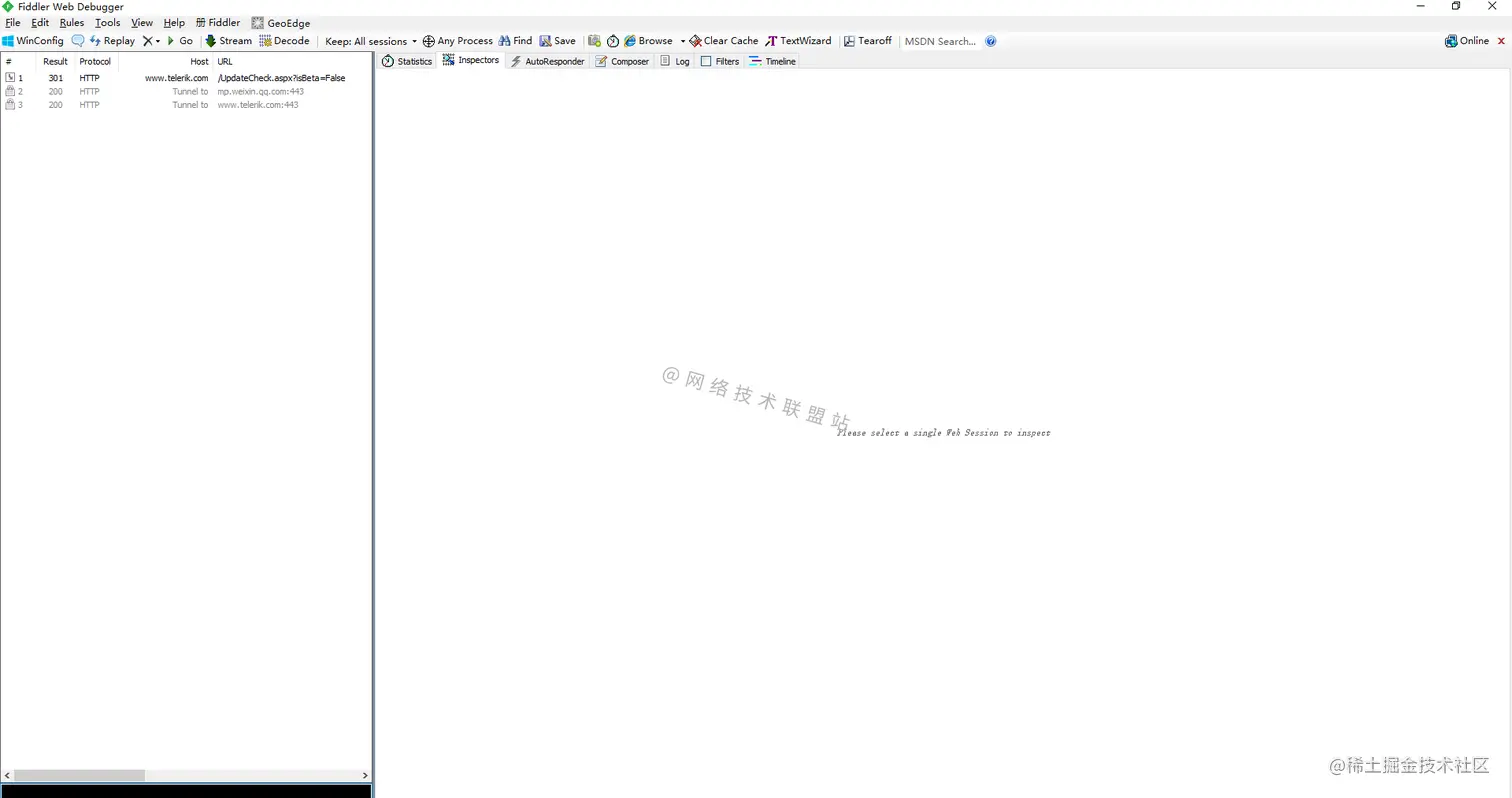Click into the MSDN Search field
The height and width of the screenshot is (798, 1512).
[940, 41]
